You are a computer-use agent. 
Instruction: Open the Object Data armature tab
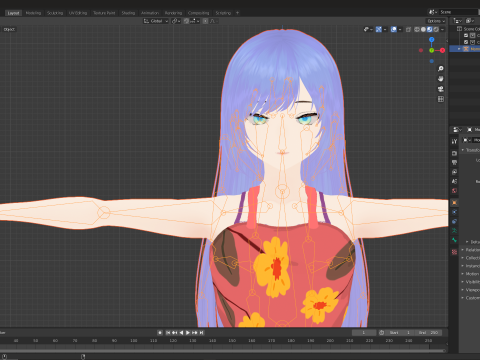(x=454, y=231)
